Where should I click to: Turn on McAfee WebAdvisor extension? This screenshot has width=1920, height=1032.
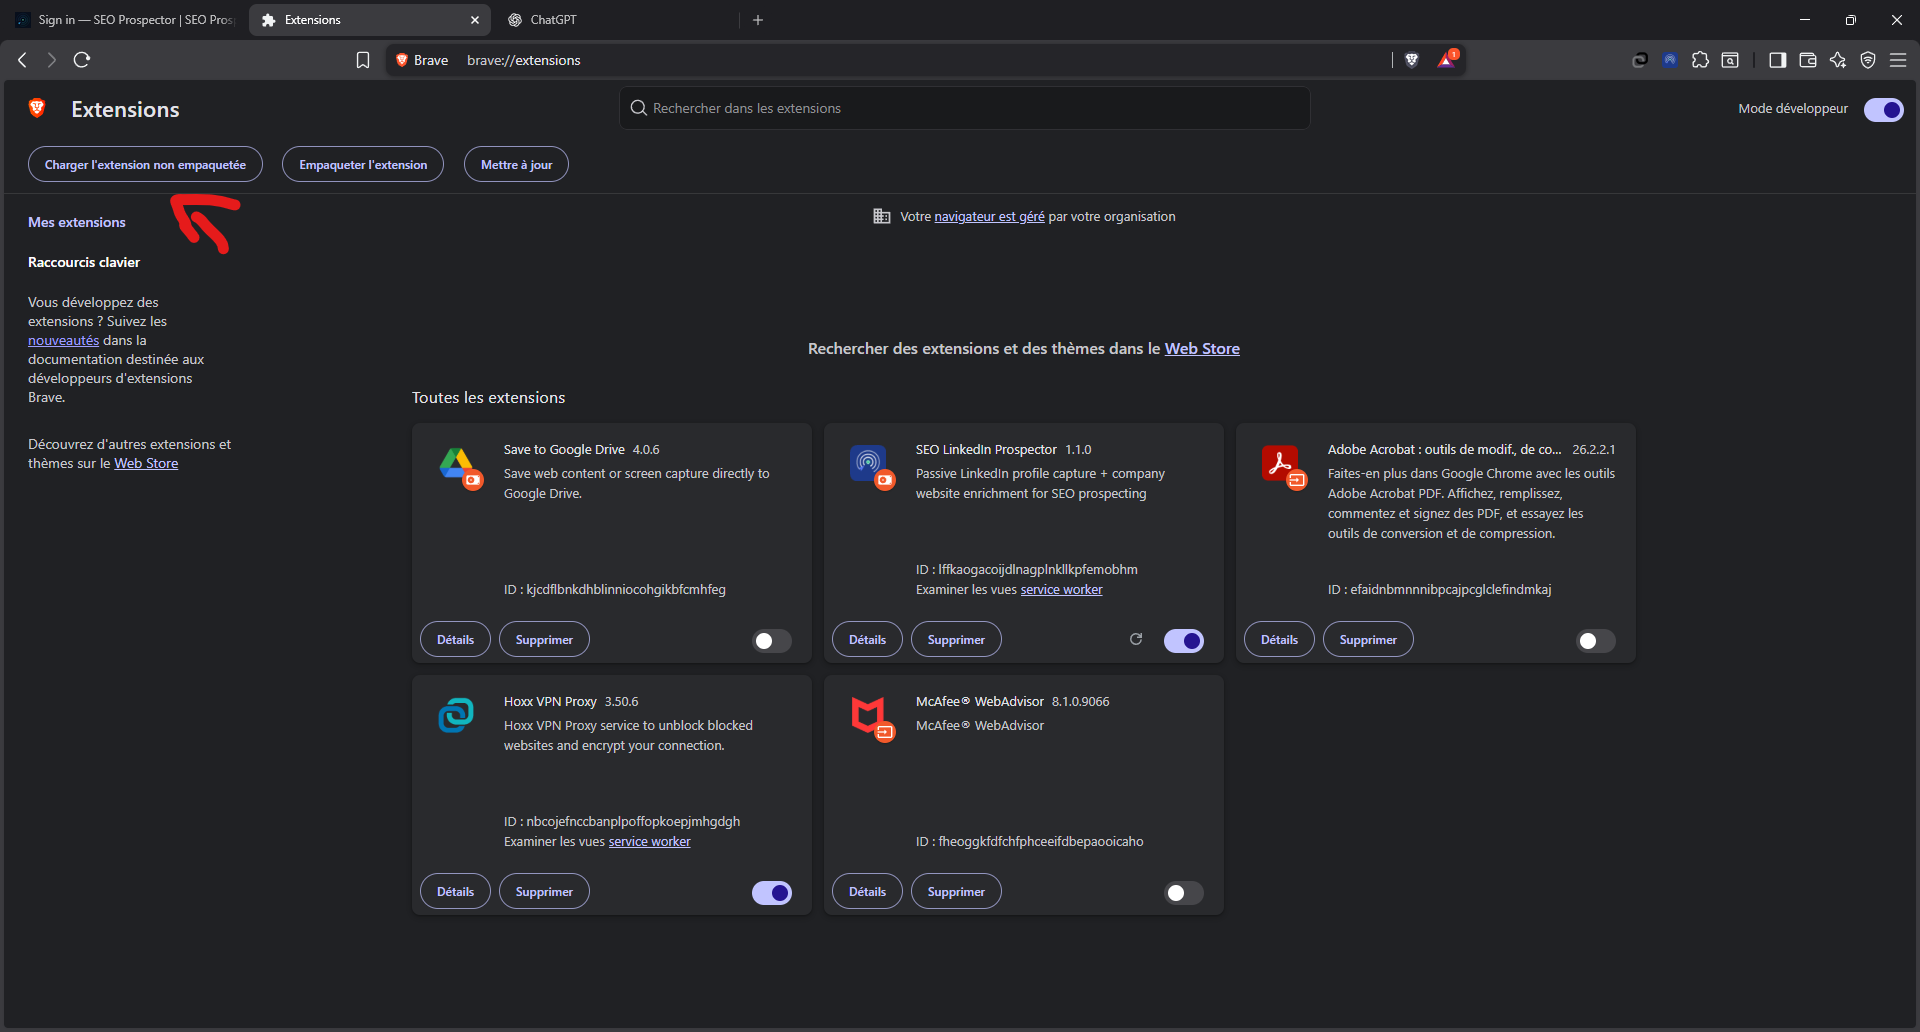click(x=1183, y=893)
